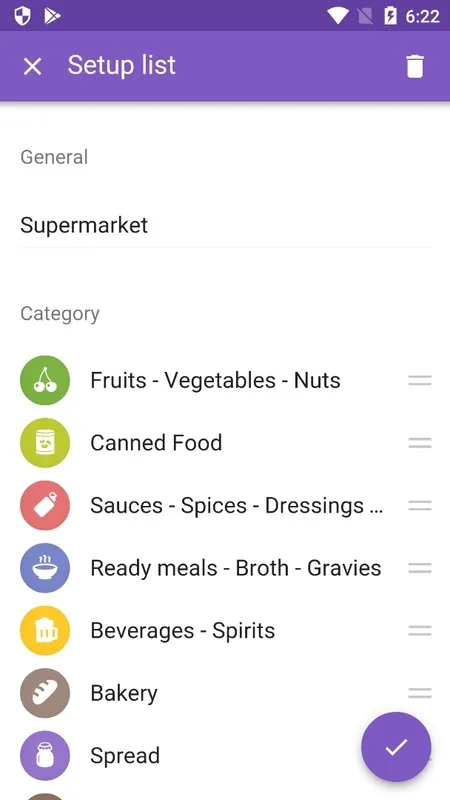This screenshot has width=450, height=800.
Task: Open Beverages - Spirits category text
Action: click(183, 631)
